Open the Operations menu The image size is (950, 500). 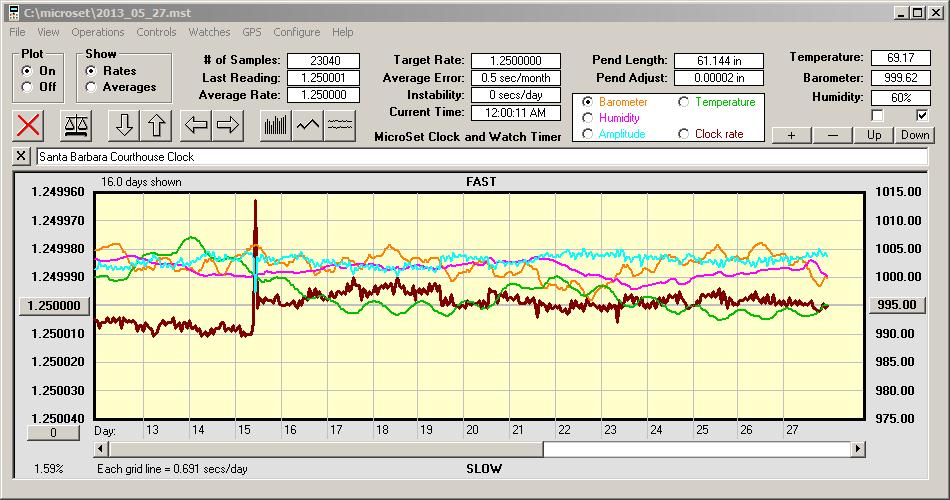98,32
